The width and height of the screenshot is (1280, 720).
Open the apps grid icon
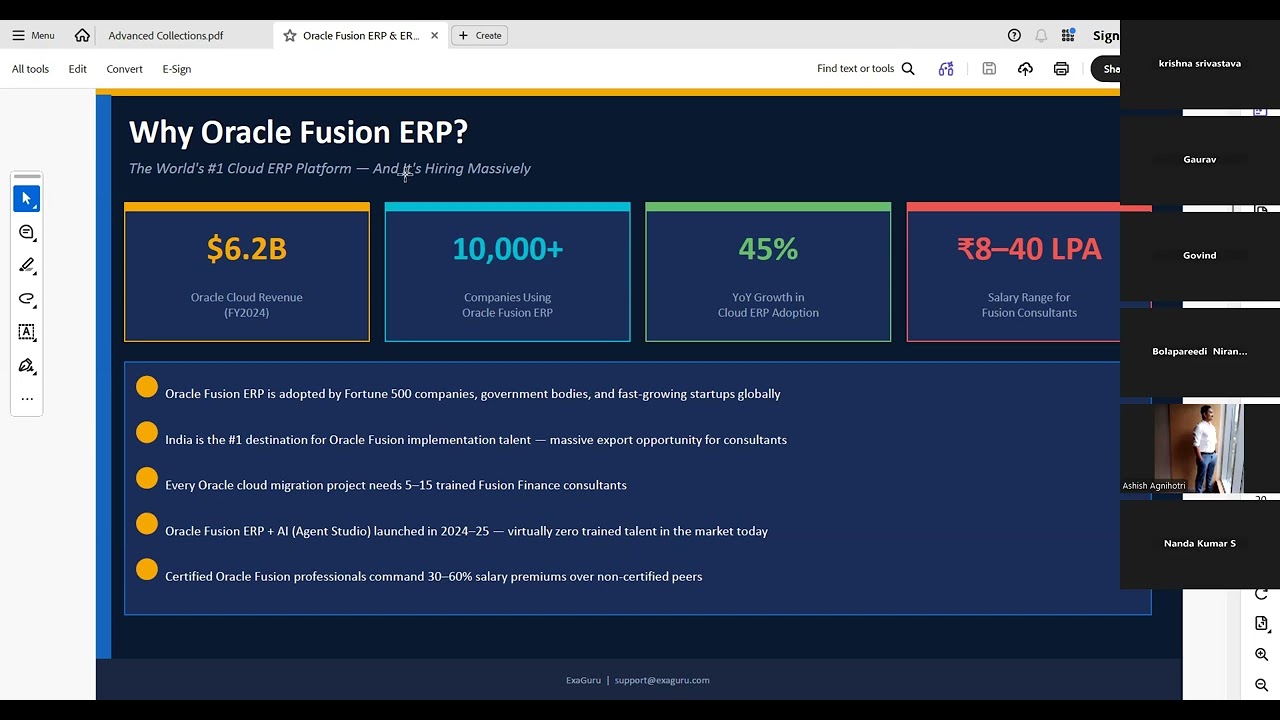pyautogui.click(x=1068, y=35)
